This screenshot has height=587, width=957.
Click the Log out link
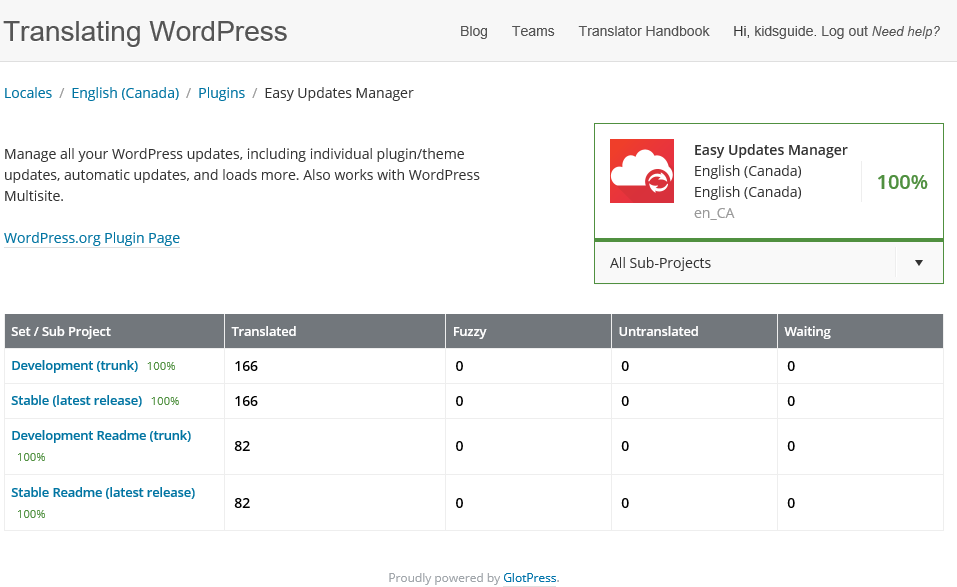click(844, 31)
